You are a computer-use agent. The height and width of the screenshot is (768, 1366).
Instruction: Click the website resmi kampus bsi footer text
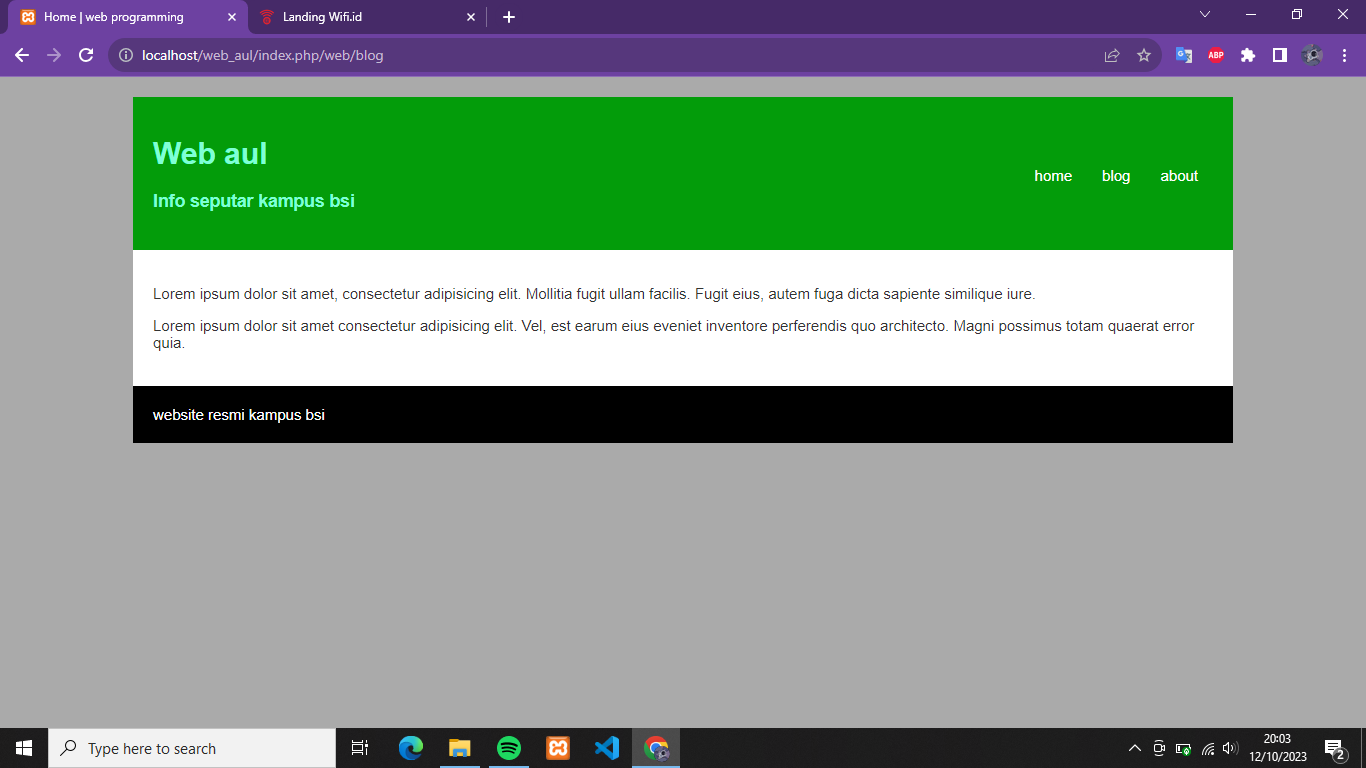click(239, 415)
